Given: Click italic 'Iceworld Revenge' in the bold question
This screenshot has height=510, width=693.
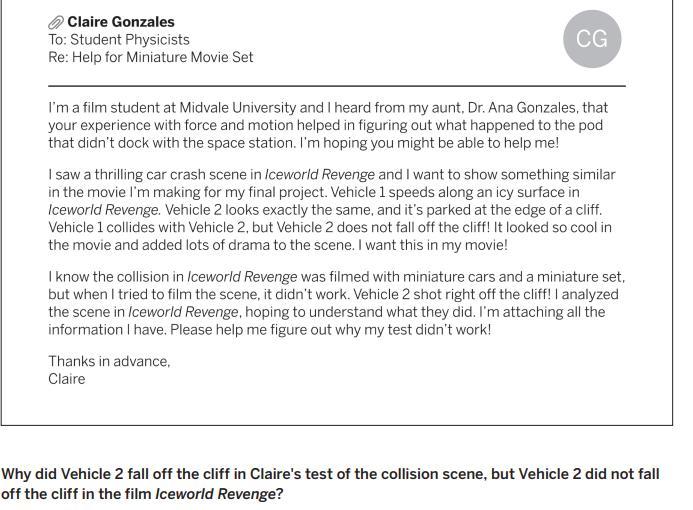Looking at the screenshot, I should [x=214, y=494].
